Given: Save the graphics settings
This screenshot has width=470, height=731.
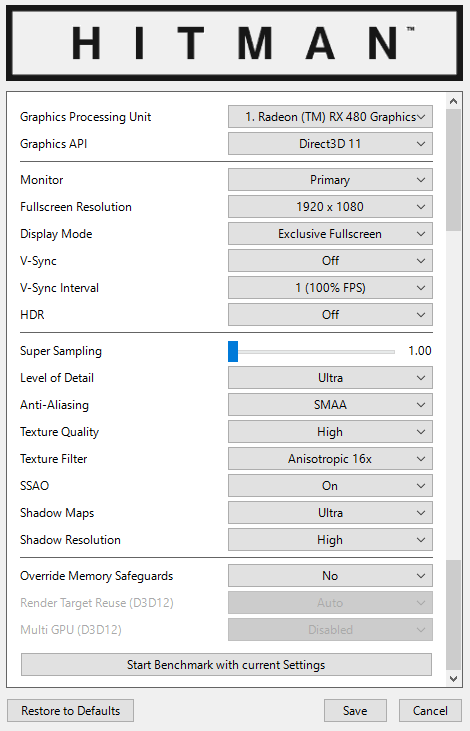Looking at the screenshot, I should 355,710.
